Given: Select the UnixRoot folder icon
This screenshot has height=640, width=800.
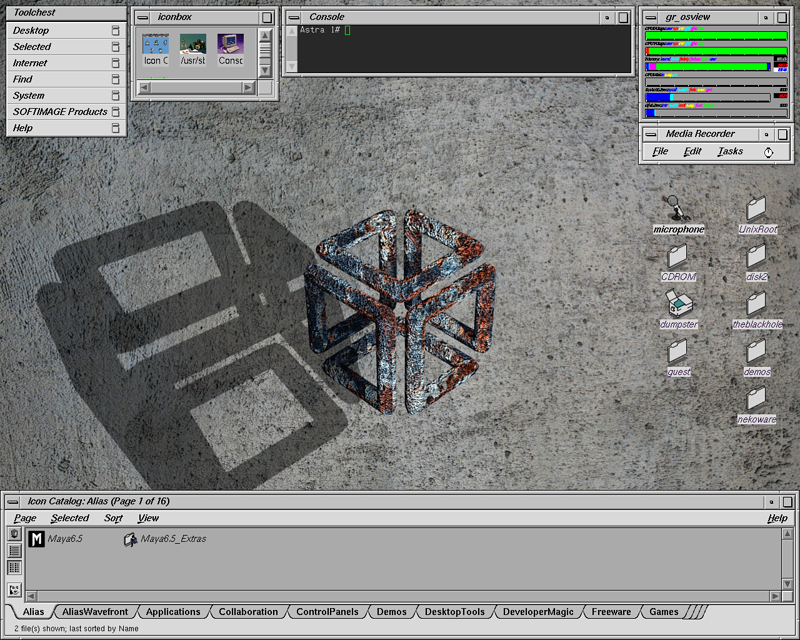Looking at the screenshot, I should point(756,209).
